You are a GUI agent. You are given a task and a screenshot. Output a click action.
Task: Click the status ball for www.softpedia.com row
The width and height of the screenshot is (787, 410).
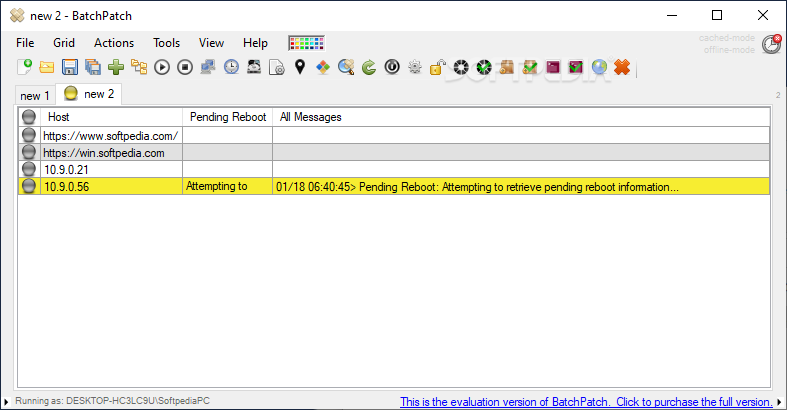[29, 134]
